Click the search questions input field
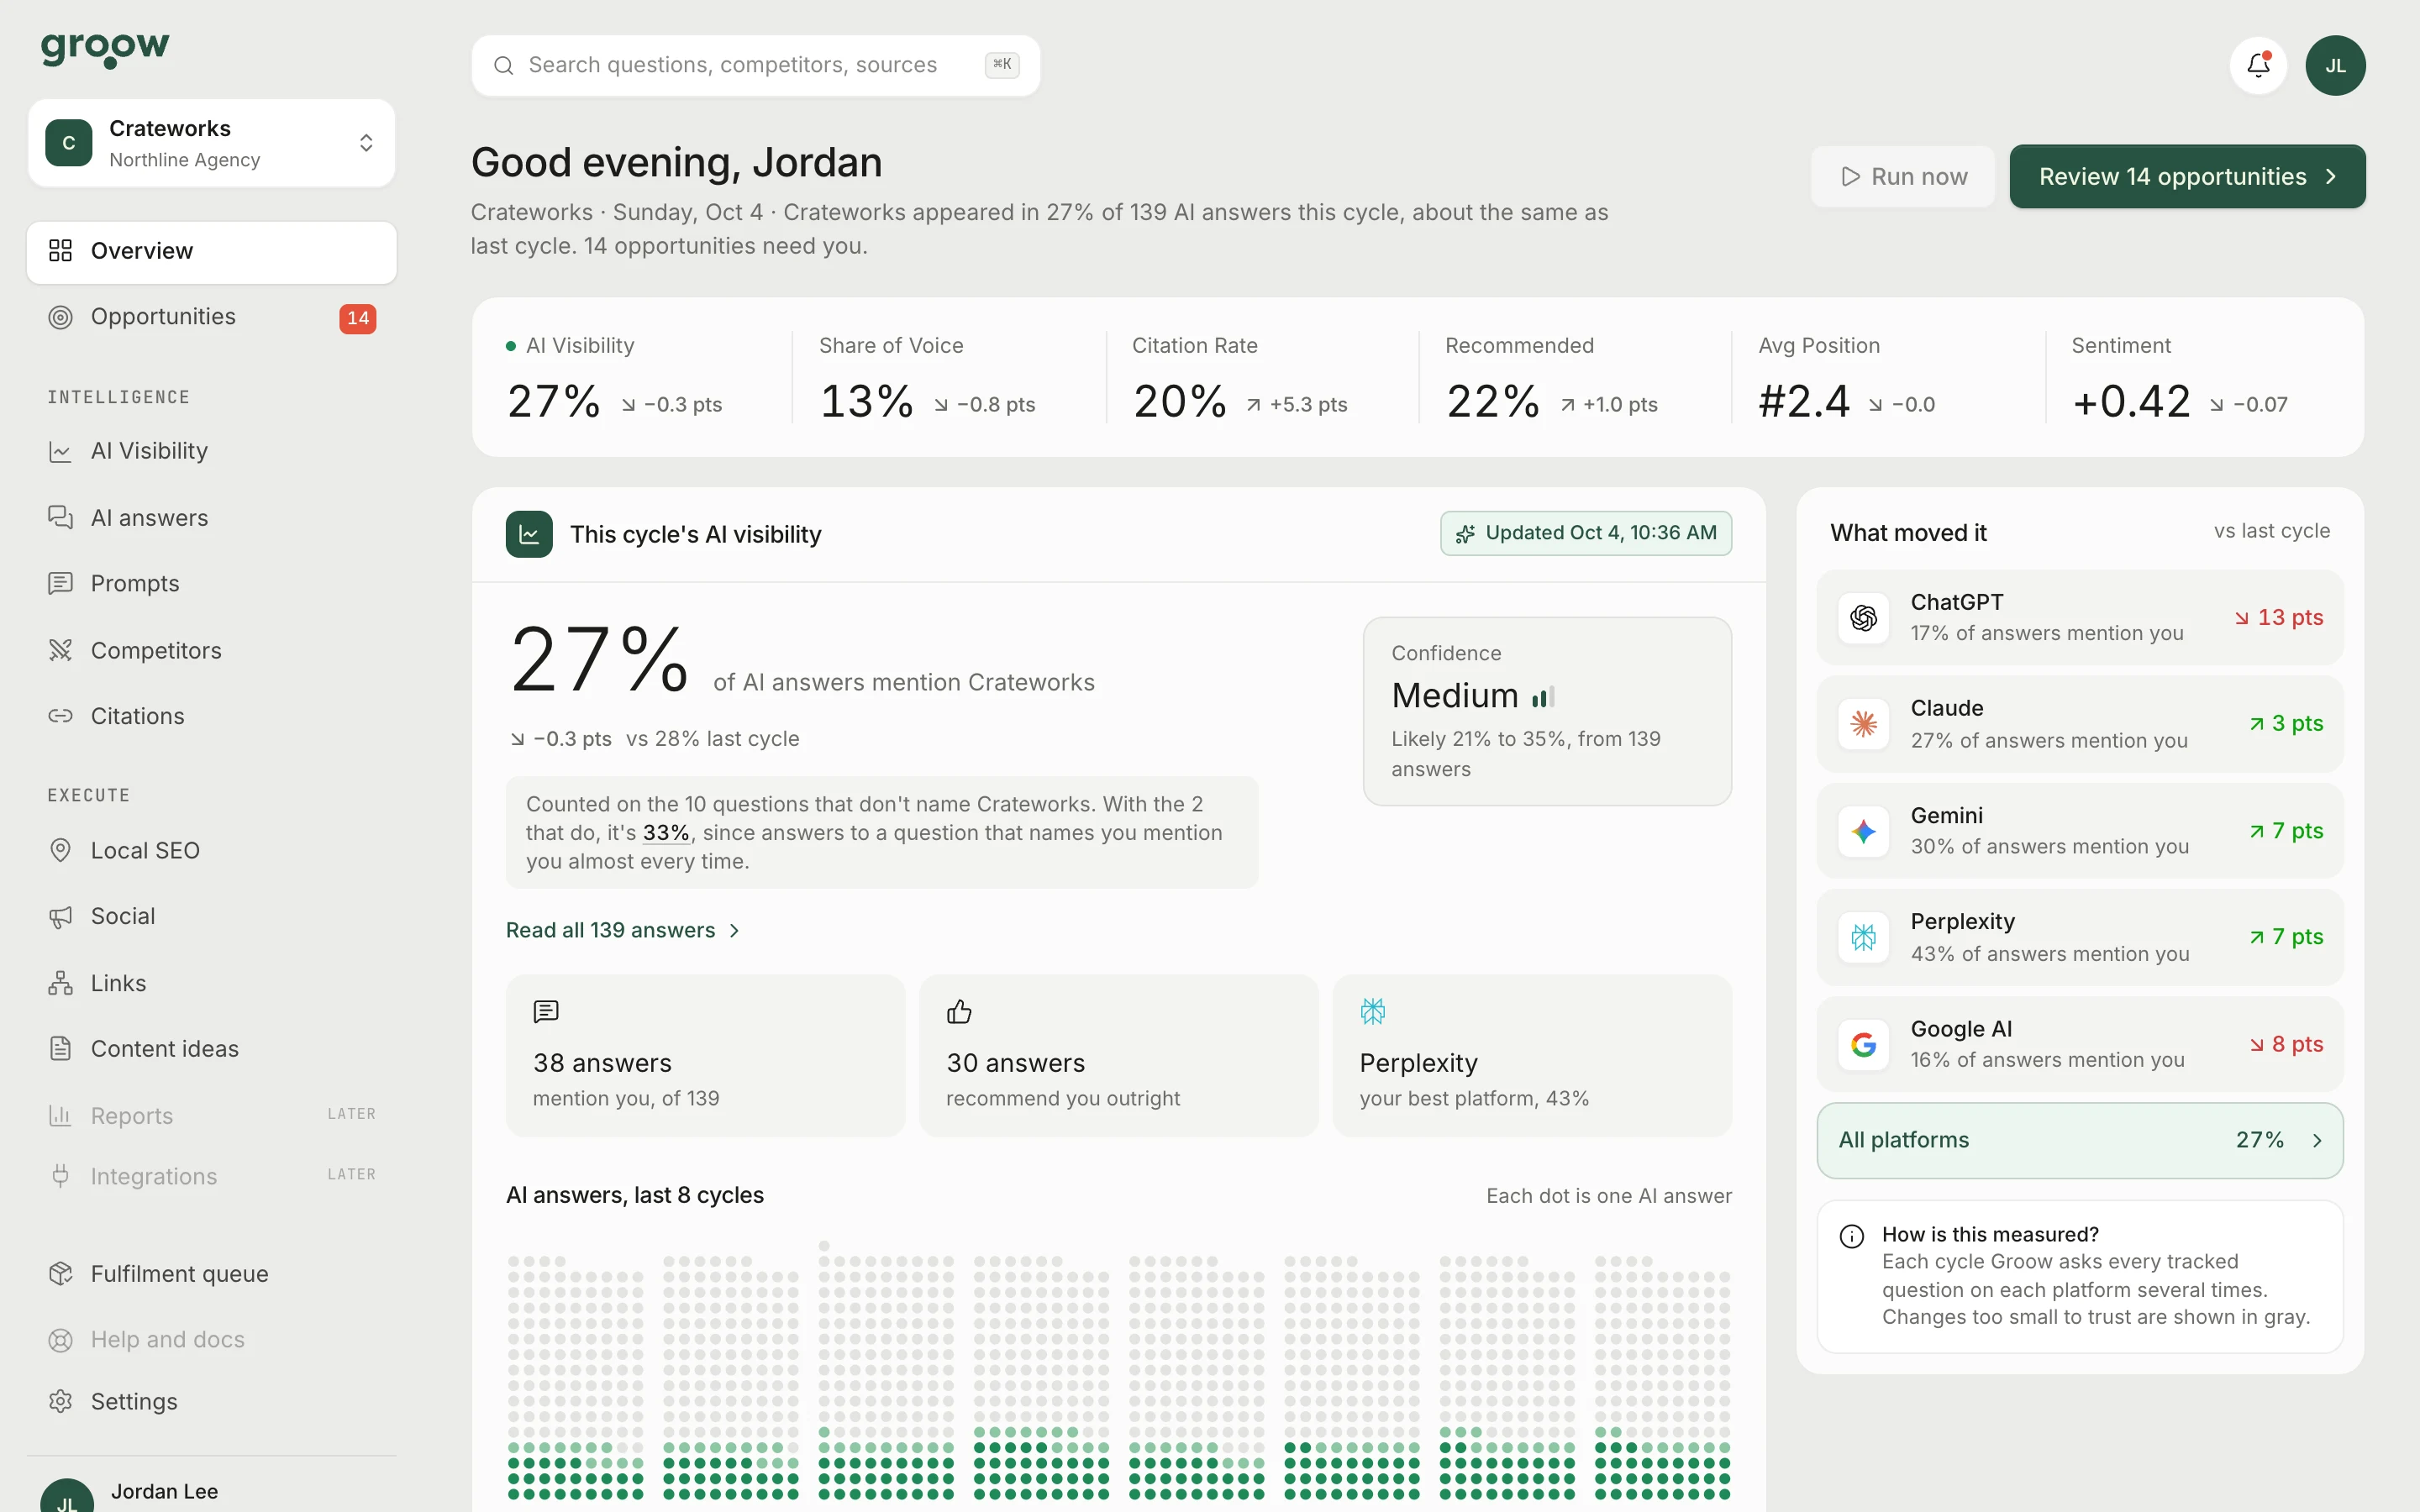This screenshot has height=1512, width=2420. click(755, 66)
